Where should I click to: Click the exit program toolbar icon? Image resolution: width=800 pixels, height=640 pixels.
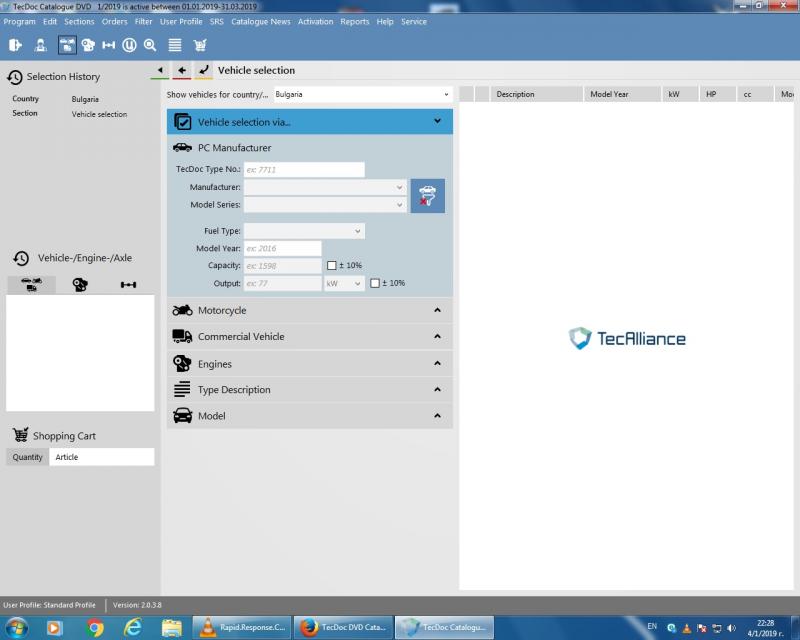pyautogui.click(x=15, y=45)
